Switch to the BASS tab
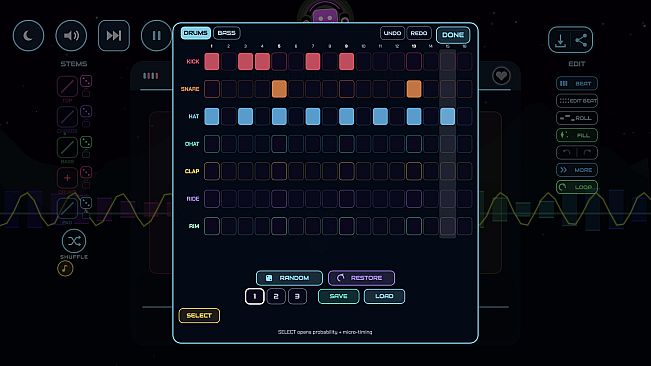The height and width of the screenshot is (366, 651). coord(227,33)
